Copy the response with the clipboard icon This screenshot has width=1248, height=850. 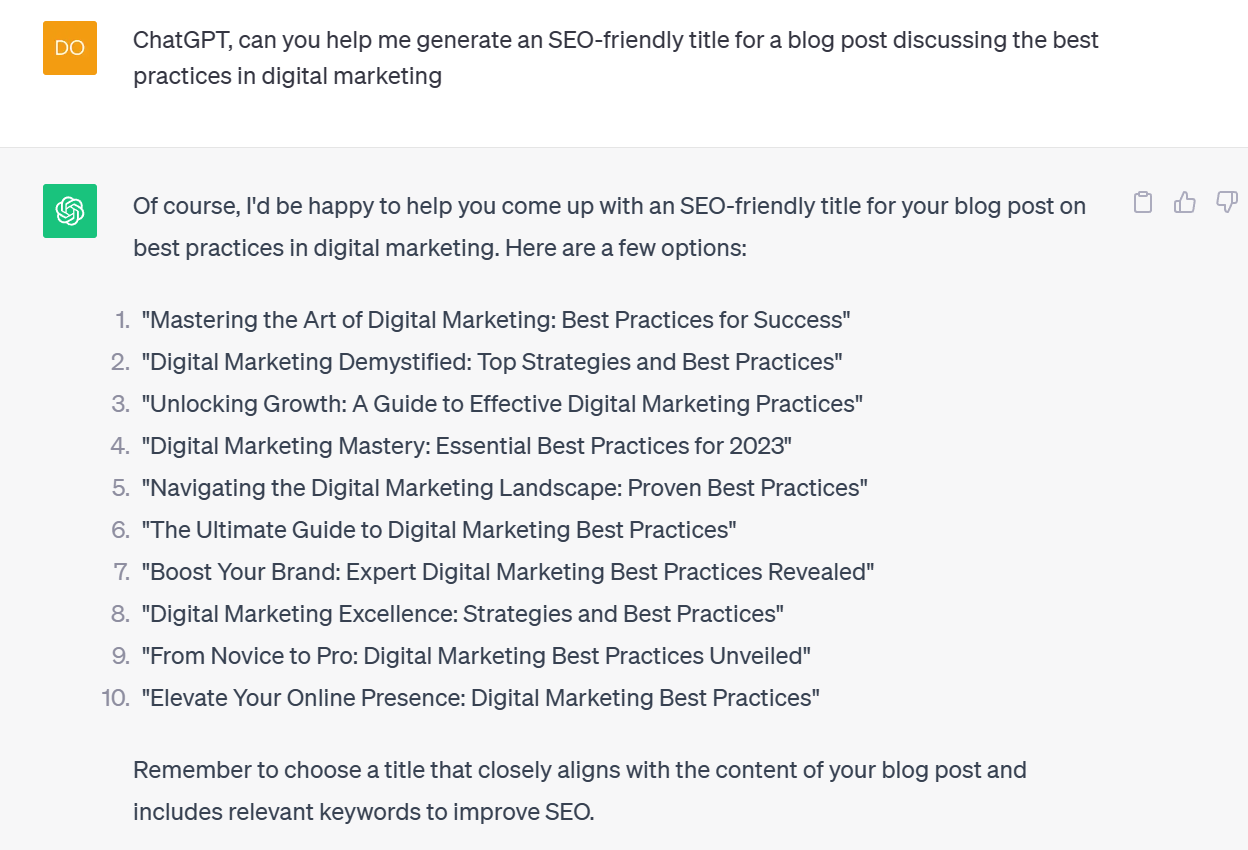click(x=1143, y=203)
